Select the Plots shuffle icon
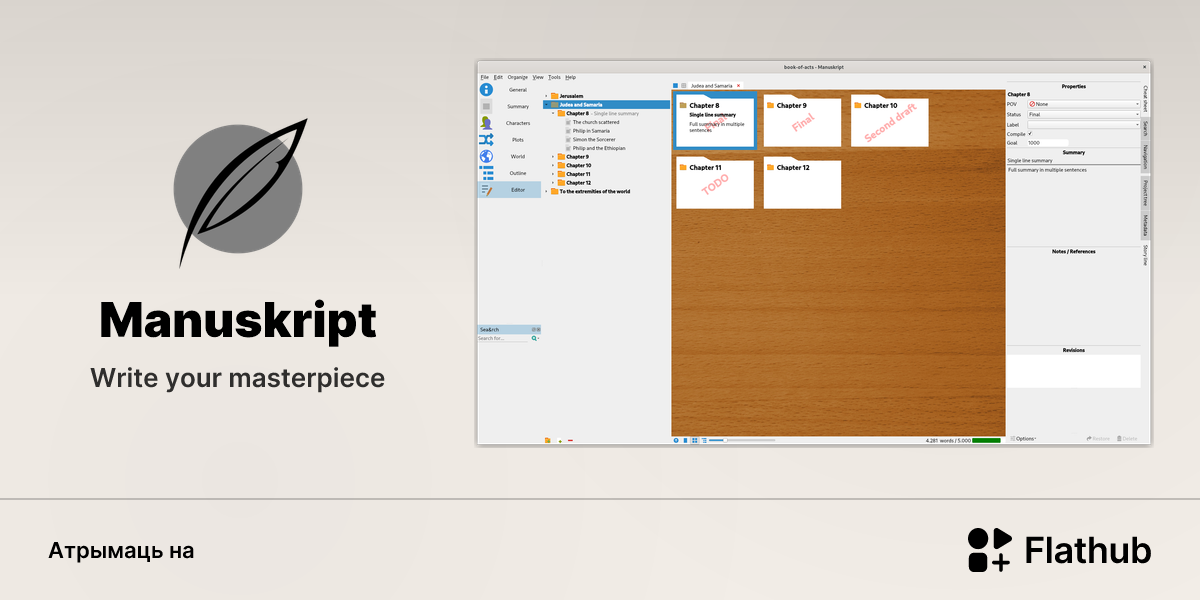Image resolution: width=1200 pixels, height=600 pixels. 486,140
